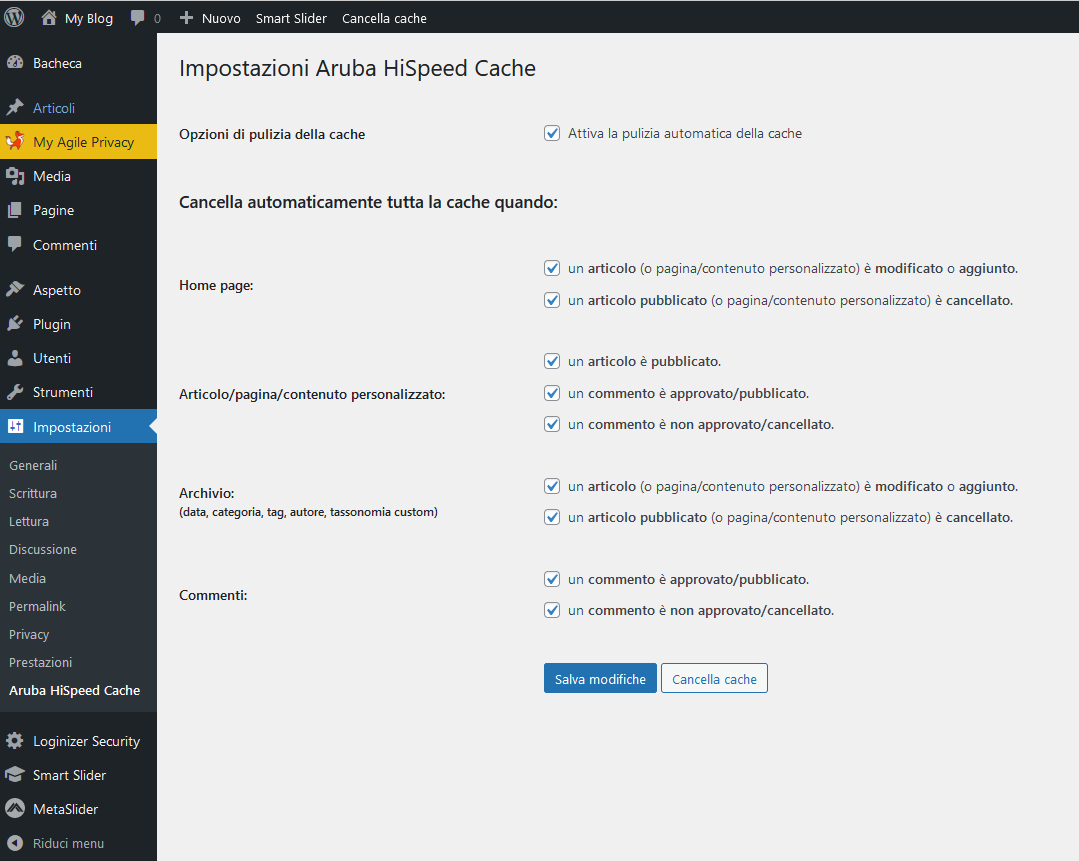Click the Loginizer Security gear icon
This screenshot has height=861, width=1079.
pos(15,741)
